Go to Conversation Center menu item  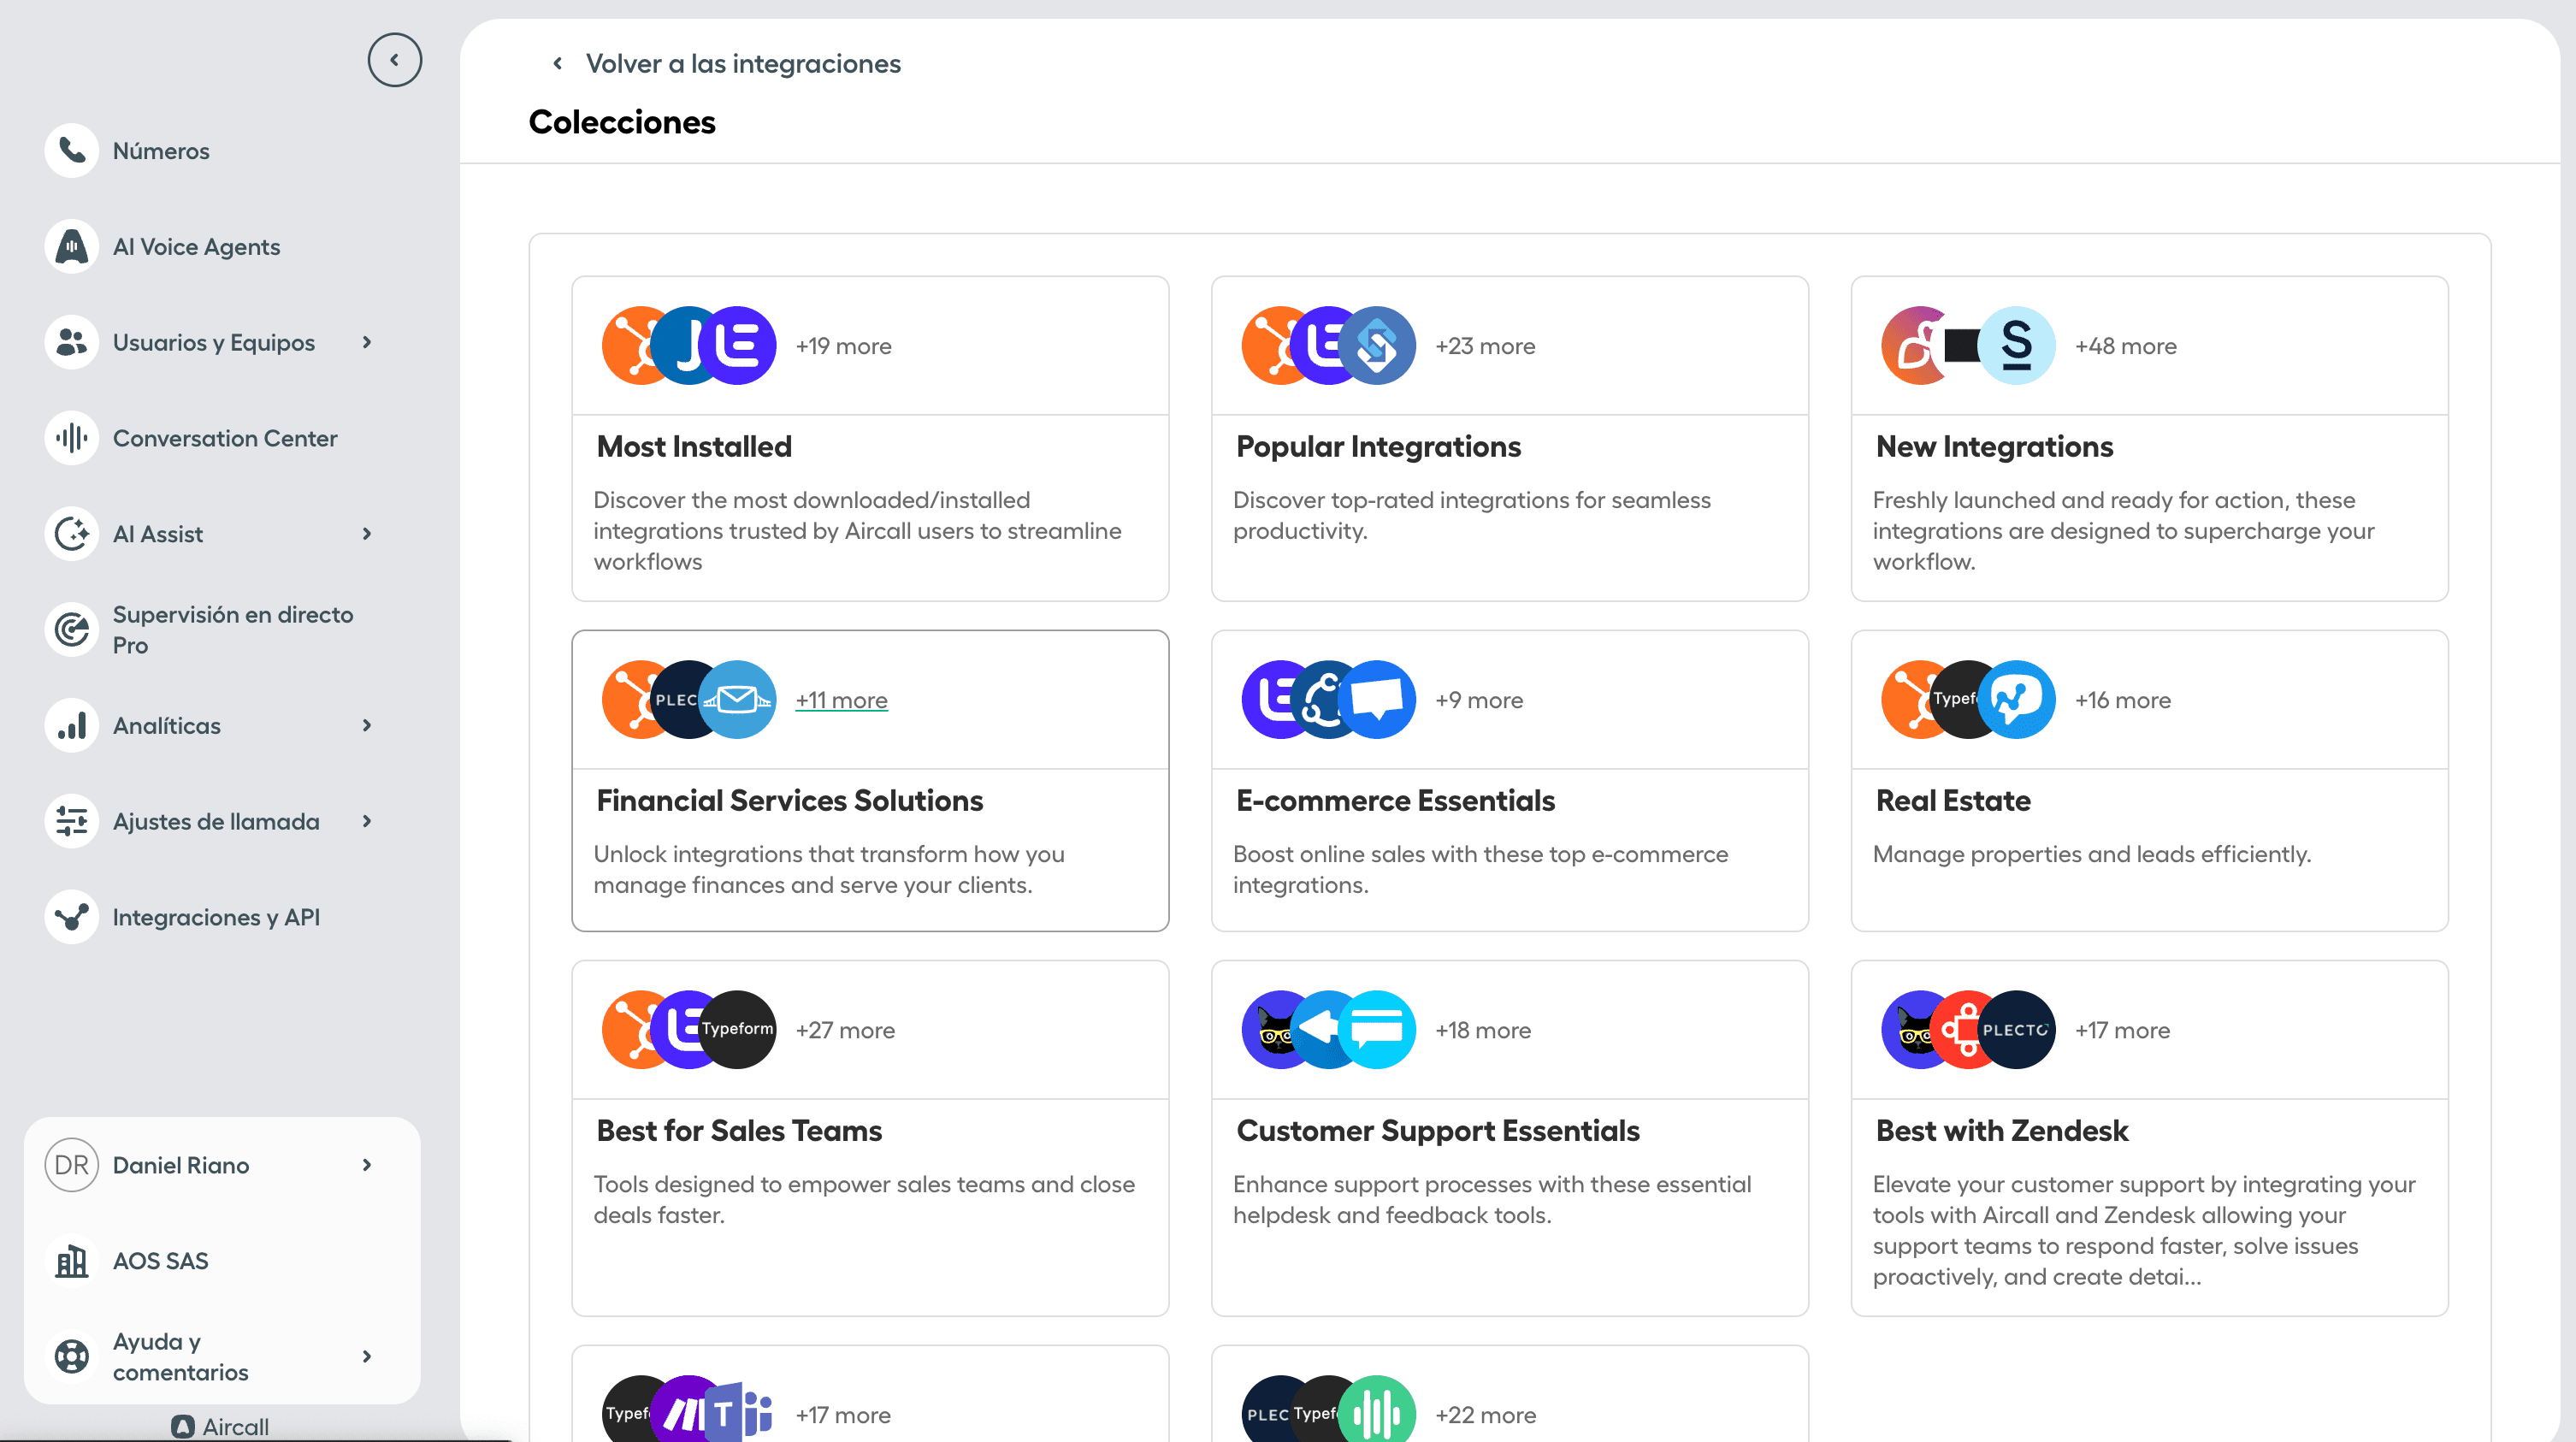click(224, 438)
